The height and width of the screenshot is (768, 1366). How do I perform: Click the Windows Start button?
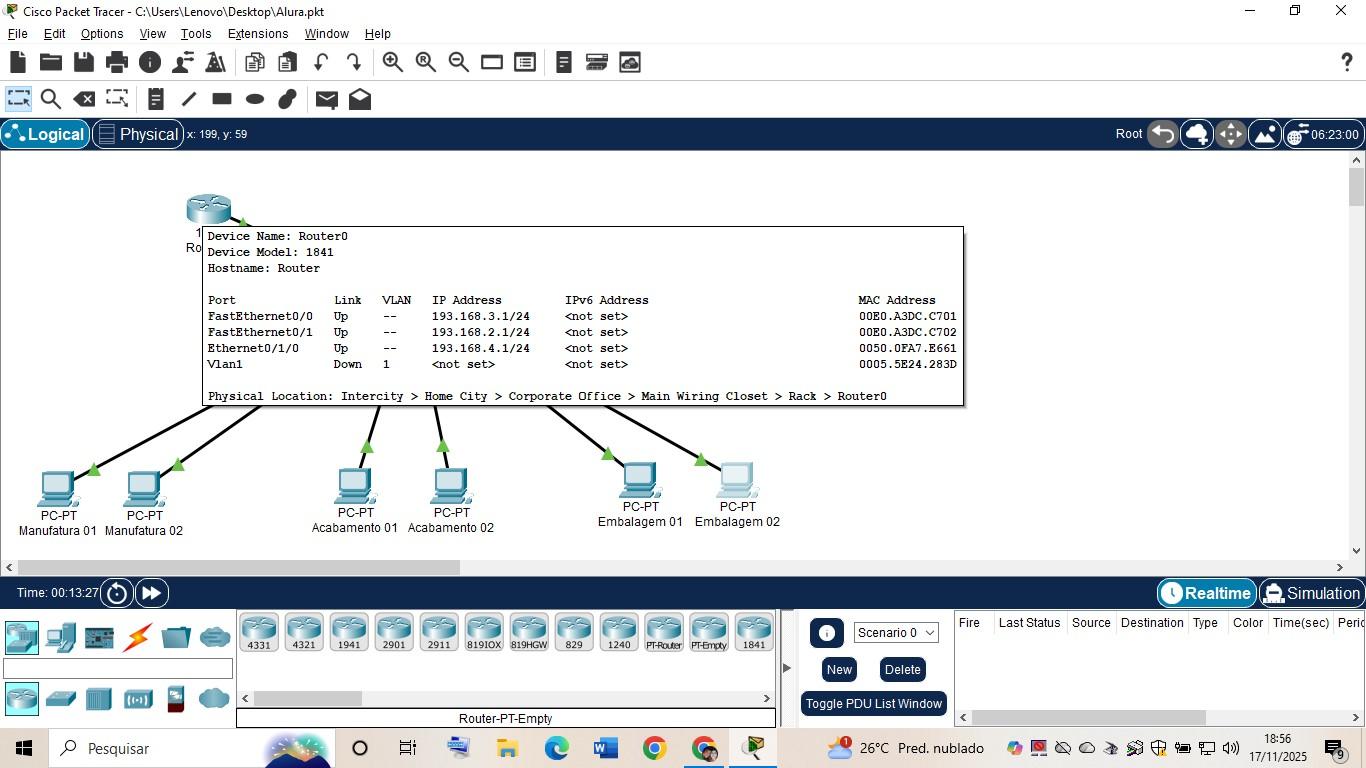point(24,748)
